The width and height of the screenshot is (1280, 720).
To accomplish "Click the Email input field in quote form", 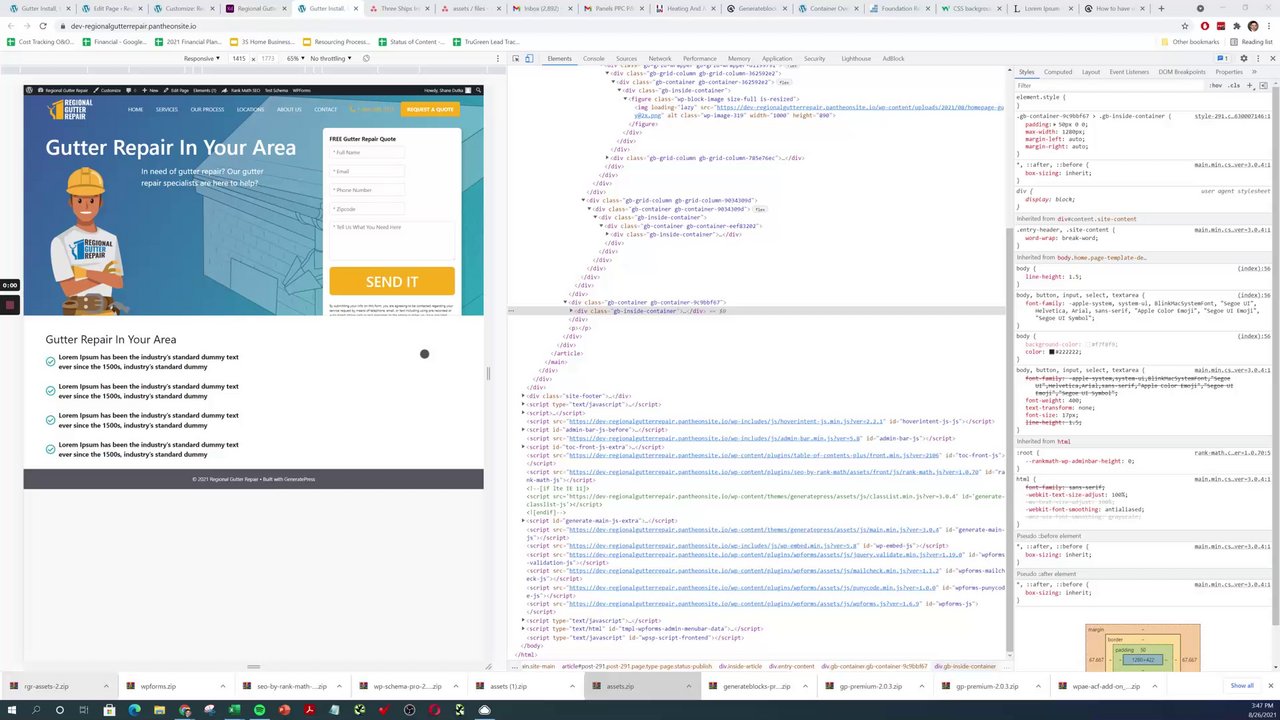I will pyautogui.click(x=368, y=171).
